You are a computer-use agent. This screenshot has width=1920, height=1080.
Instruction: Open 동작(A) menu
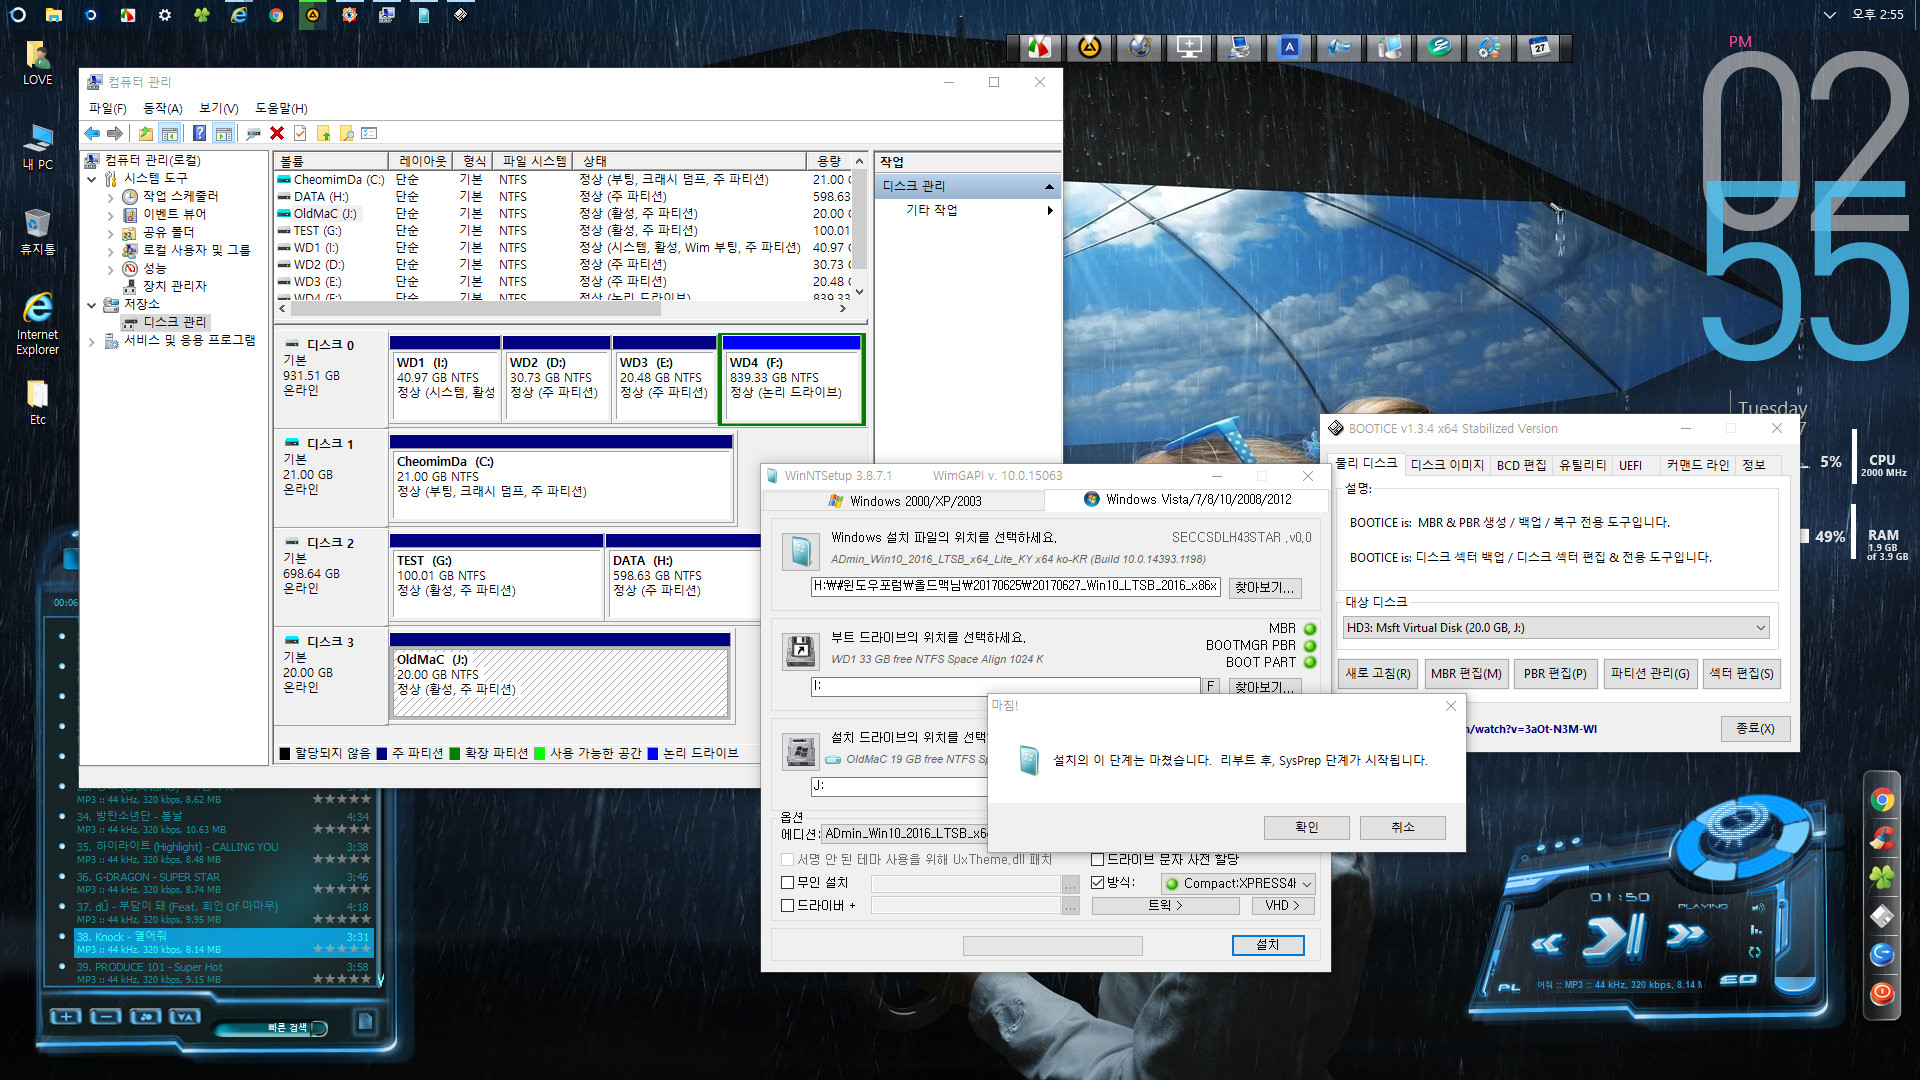click(162, 108)
